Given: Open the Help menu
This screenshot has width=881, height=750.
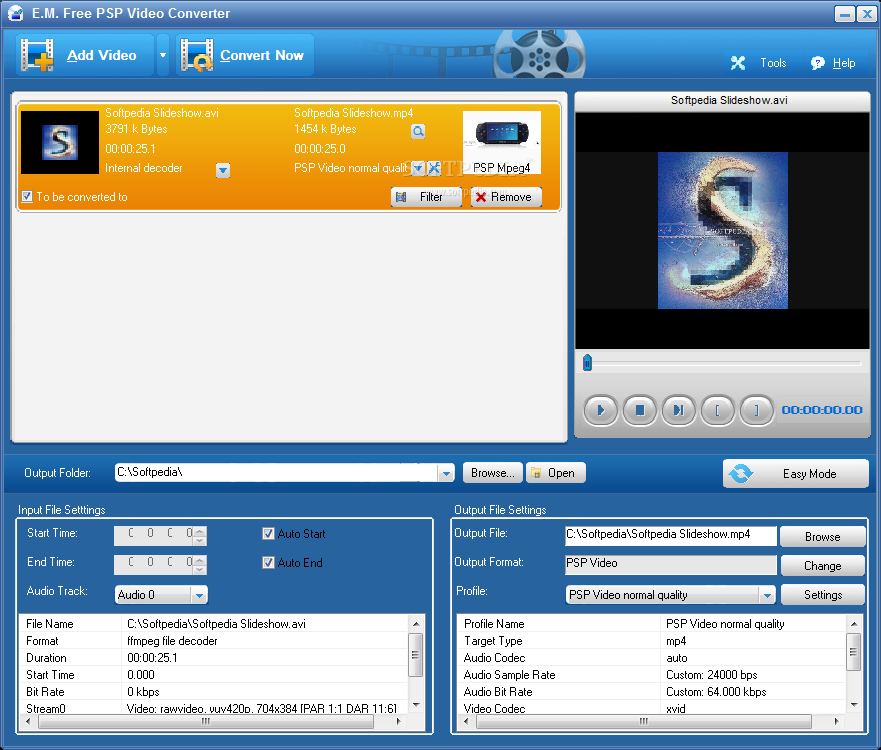Looking at the screenshot, I should tap(833, 63).
